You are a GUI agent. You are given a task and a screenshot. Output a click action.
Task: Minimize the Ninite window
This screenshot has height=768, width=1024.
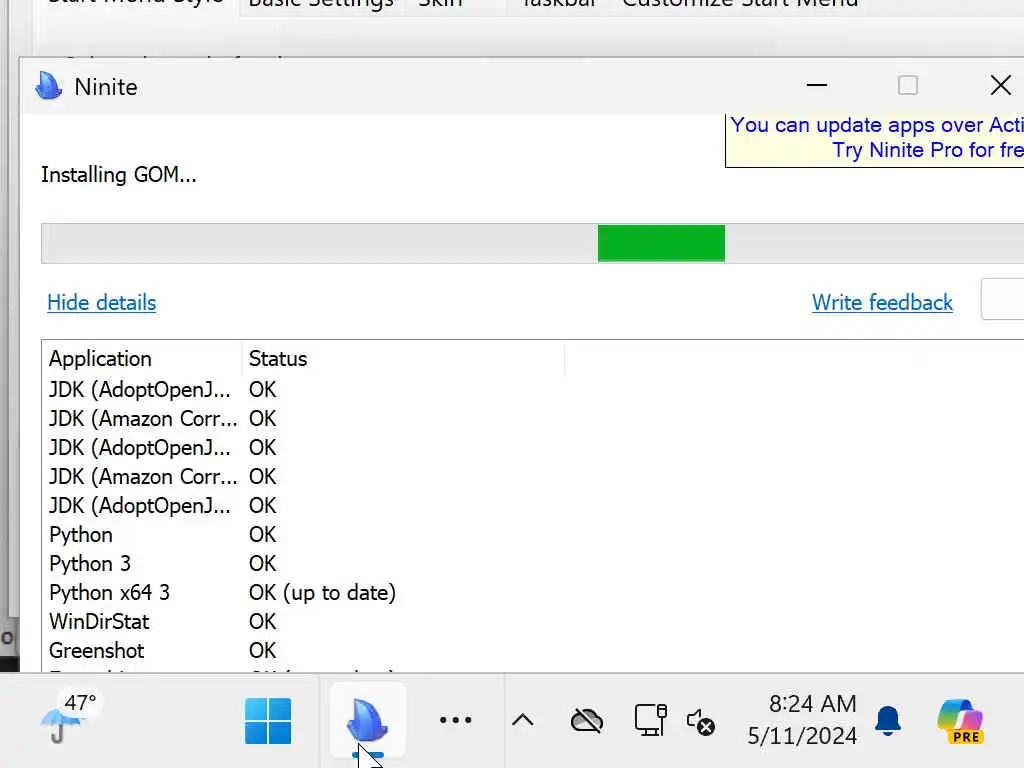pos(816,86)
